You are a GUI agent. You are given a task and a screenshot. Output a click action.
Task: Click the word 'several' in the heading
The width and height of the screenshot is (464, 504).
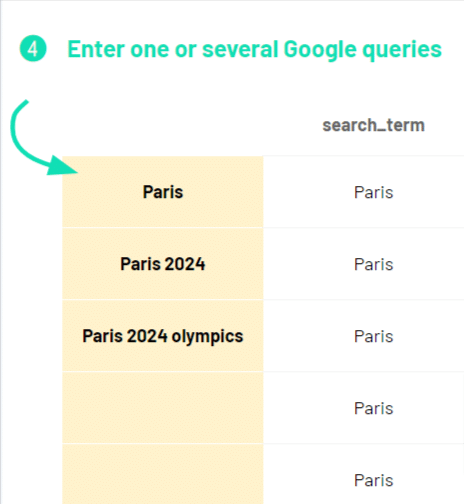pyautogui.click(x=240, y=49)
